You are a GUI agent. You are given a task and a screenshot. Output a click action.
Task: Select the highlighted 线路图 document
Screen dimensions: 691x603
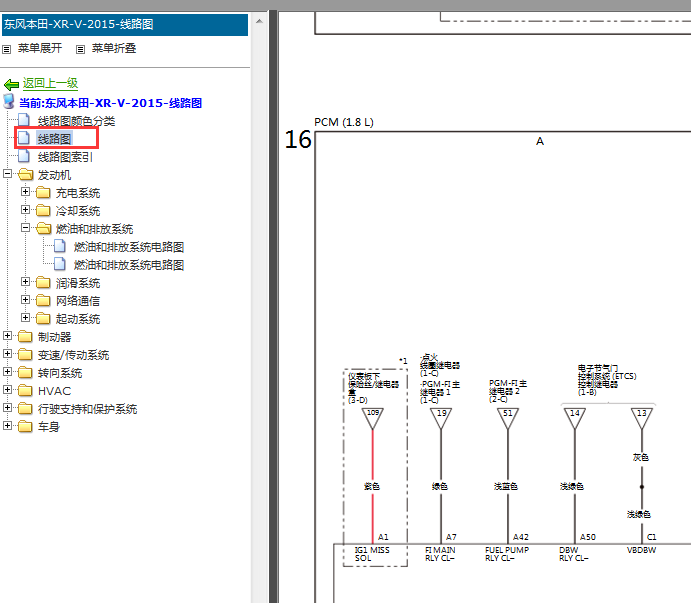pos(54,139)
